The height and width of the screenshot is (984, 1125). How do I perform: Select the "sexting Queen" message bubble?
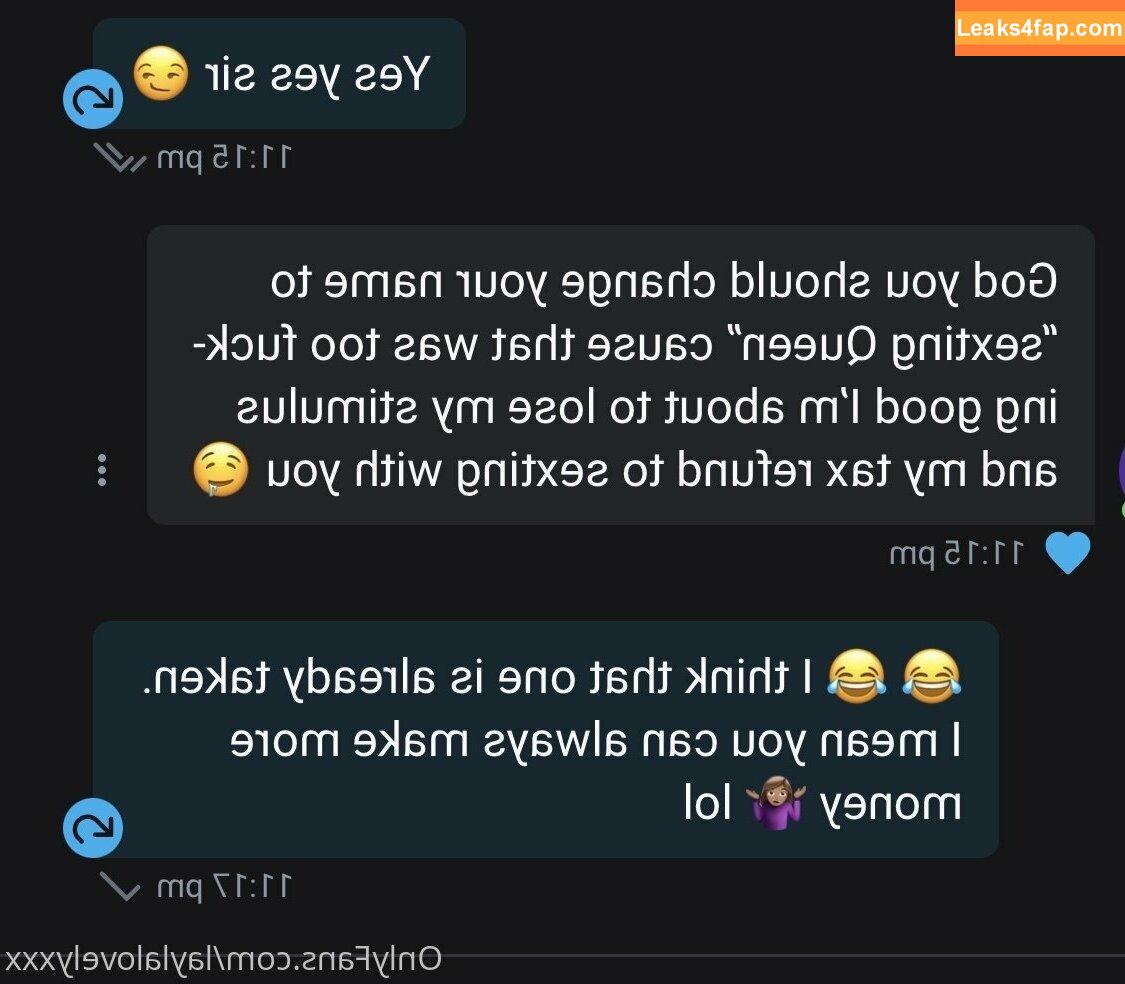[x=621, y=375]
